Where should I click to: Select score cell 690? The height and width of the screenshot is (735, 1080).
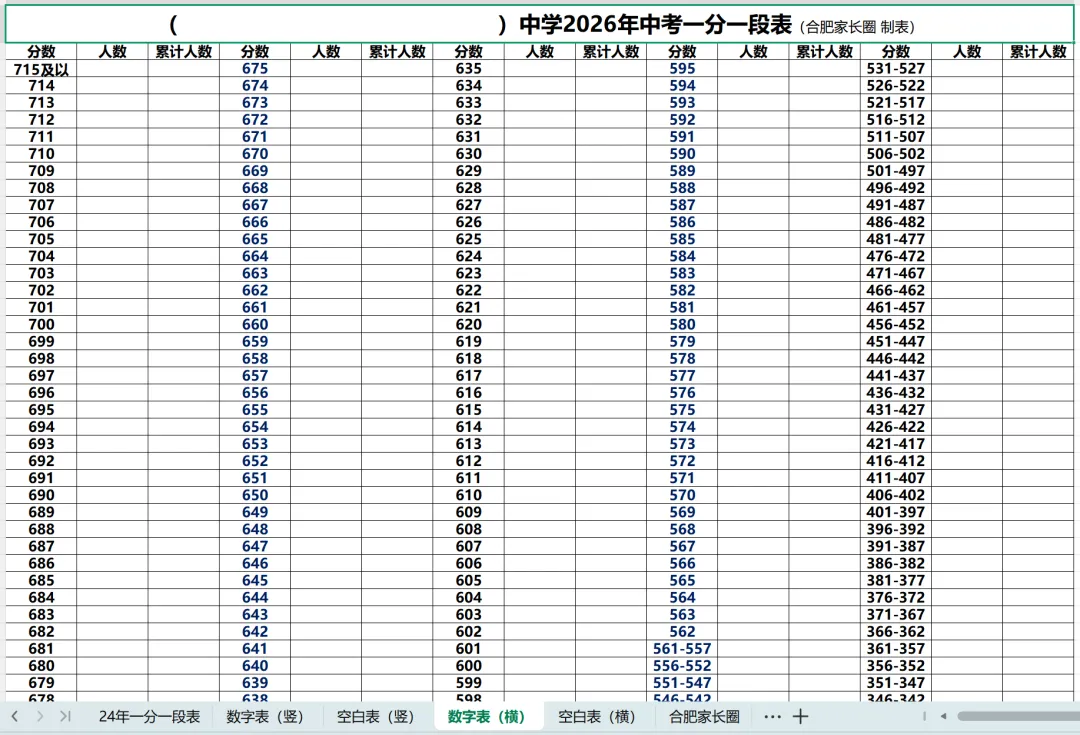tap(41, 495)
